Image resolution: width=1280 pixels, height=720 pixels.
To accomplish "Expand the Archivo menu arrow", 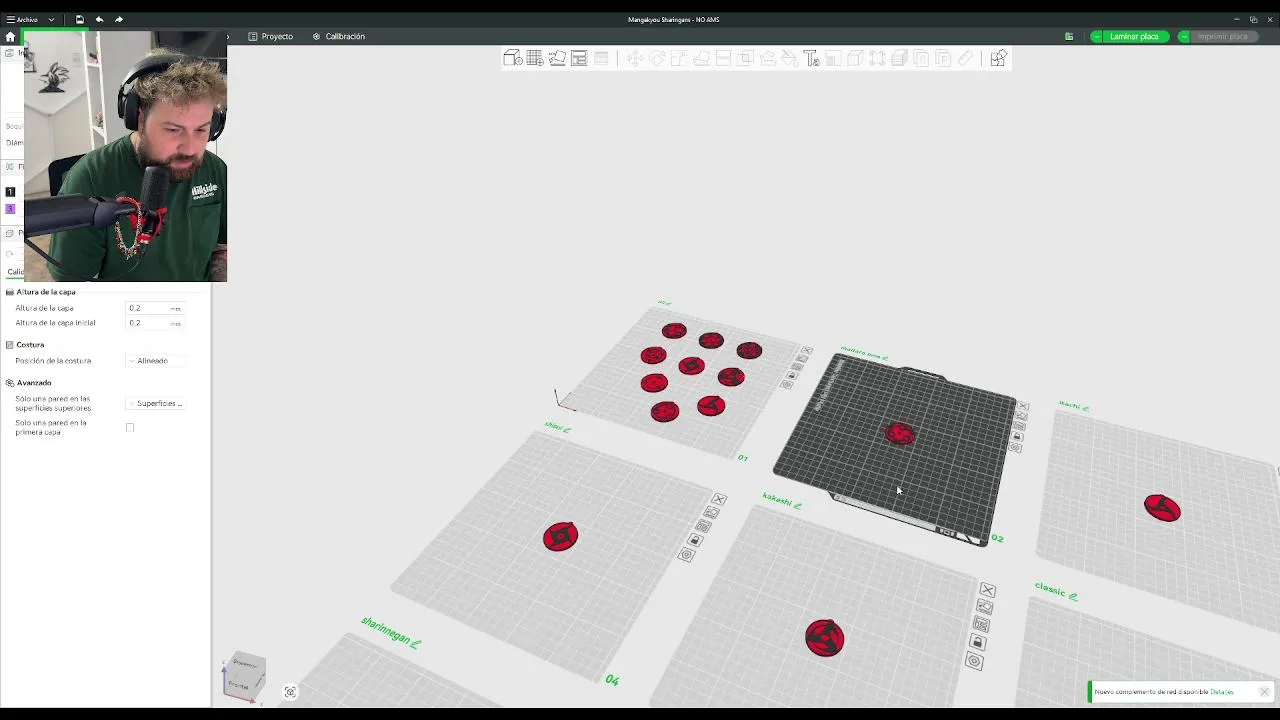I will point(51,19).
